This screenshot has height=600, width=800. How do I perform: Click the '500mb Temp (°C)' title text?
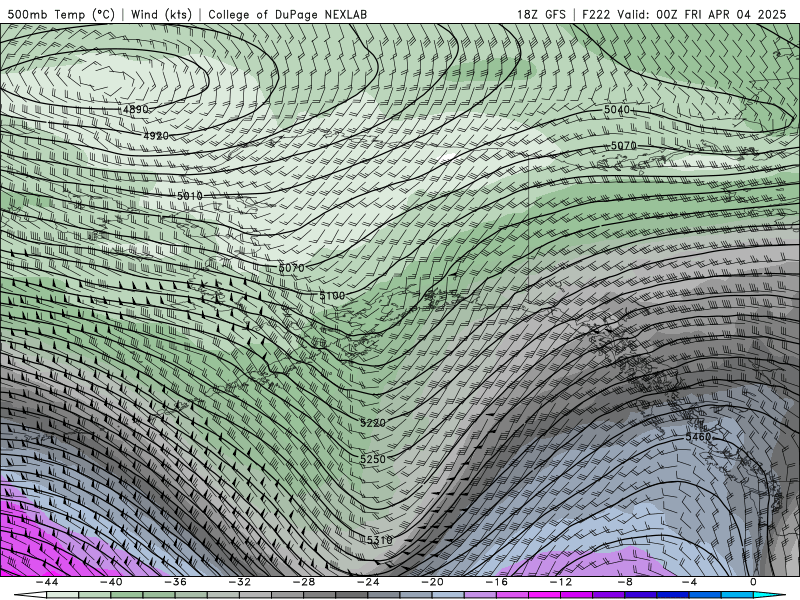61,14
